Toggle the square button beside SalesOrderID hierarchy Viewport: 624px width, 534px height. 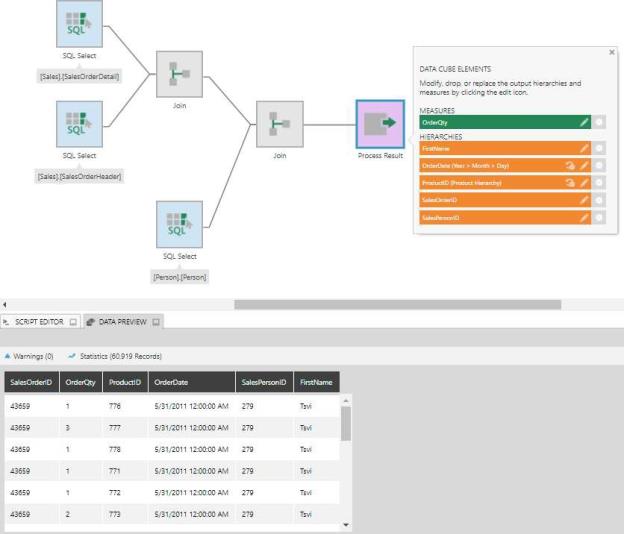click(599, 200)
